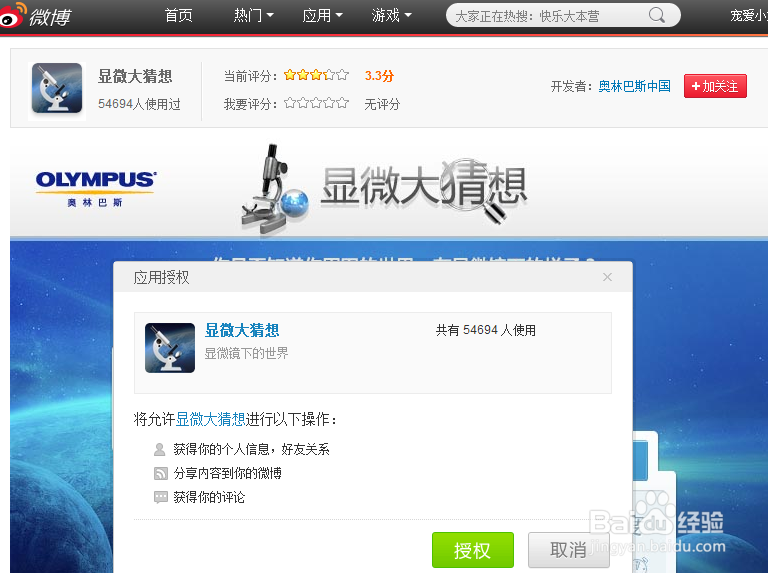
Task: Click the Weibo logo icon
Action: tap(12, 15)
